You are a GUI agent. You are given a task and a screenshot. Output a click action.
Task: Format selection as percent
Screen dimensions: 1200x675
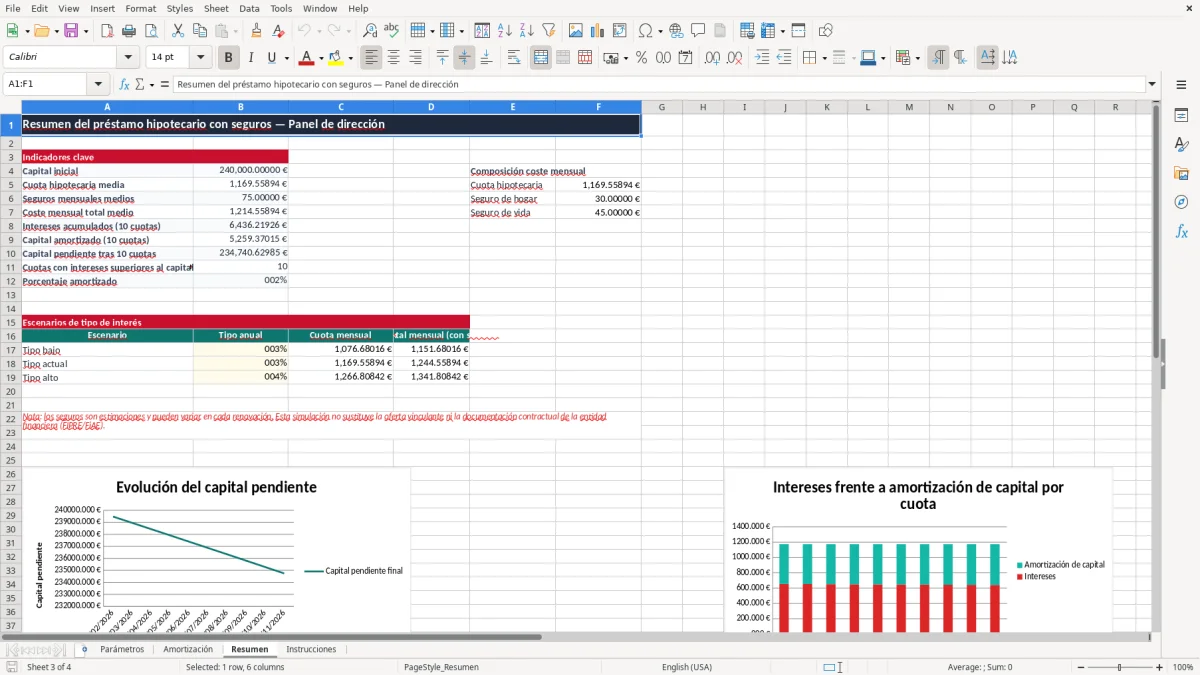click(x=641, y=58)
